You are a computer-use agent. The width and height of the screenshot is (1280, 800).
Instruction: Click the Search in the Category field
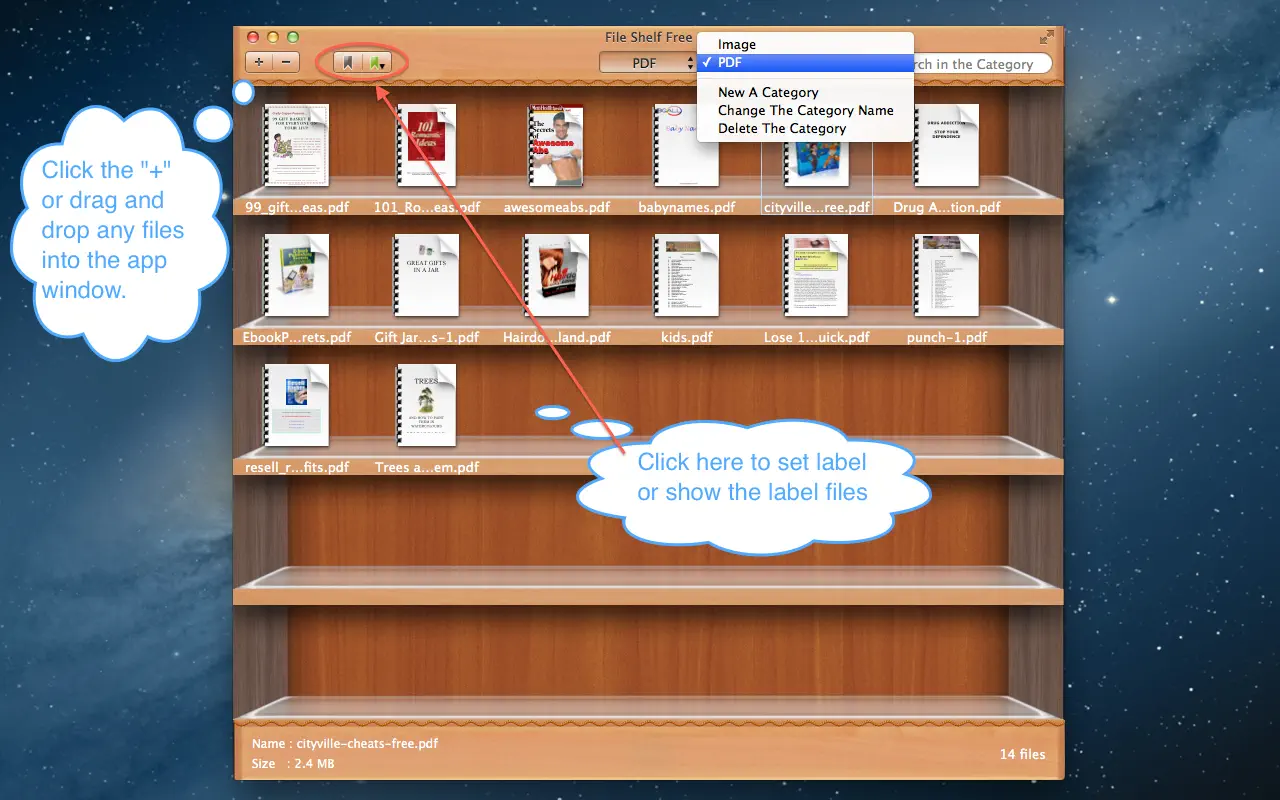coord(980,64)
